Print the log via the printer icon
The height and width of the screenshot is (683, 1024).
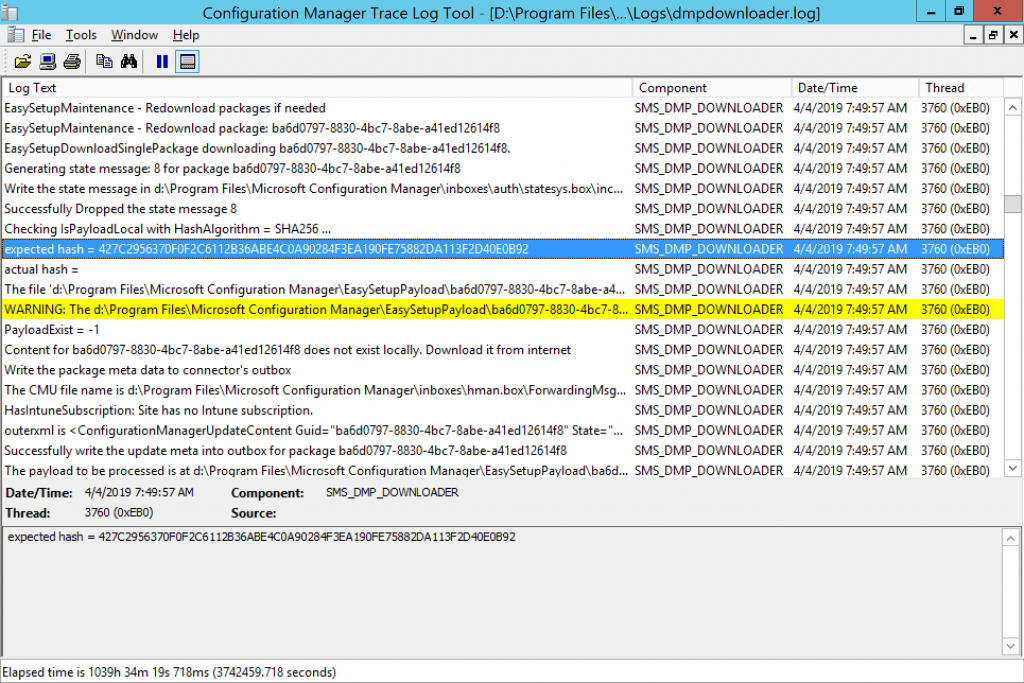pyautogui.click(x=71, y=61)
